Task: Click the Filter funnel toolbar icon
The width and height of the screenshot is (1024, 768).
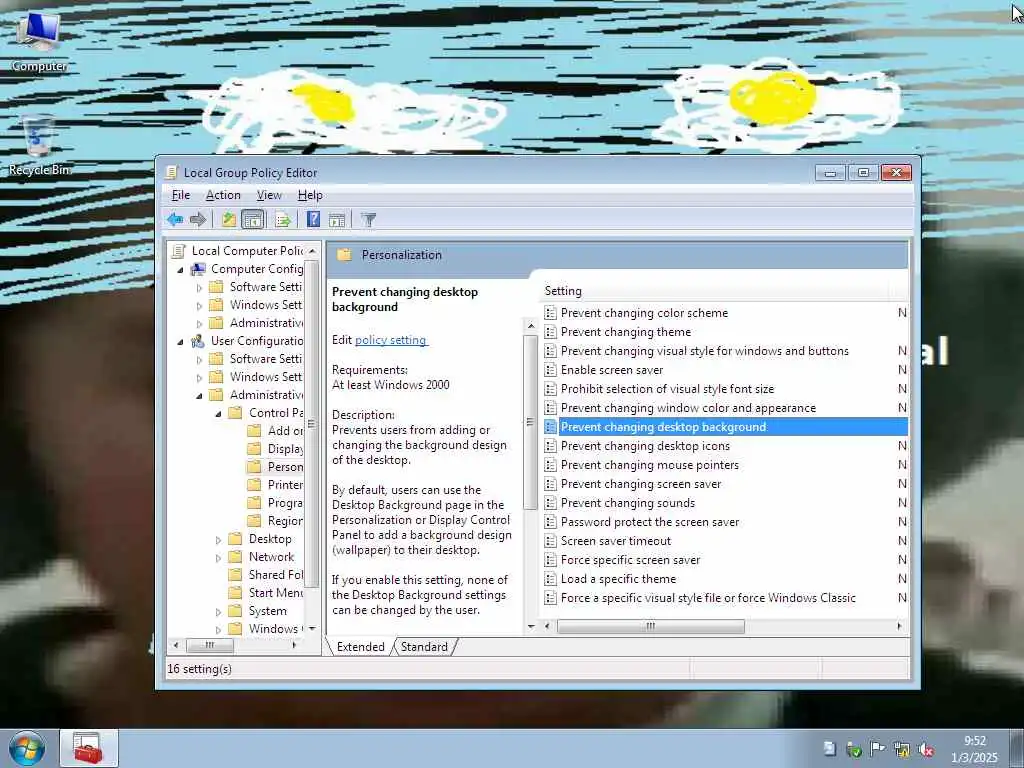Action: 368,219
